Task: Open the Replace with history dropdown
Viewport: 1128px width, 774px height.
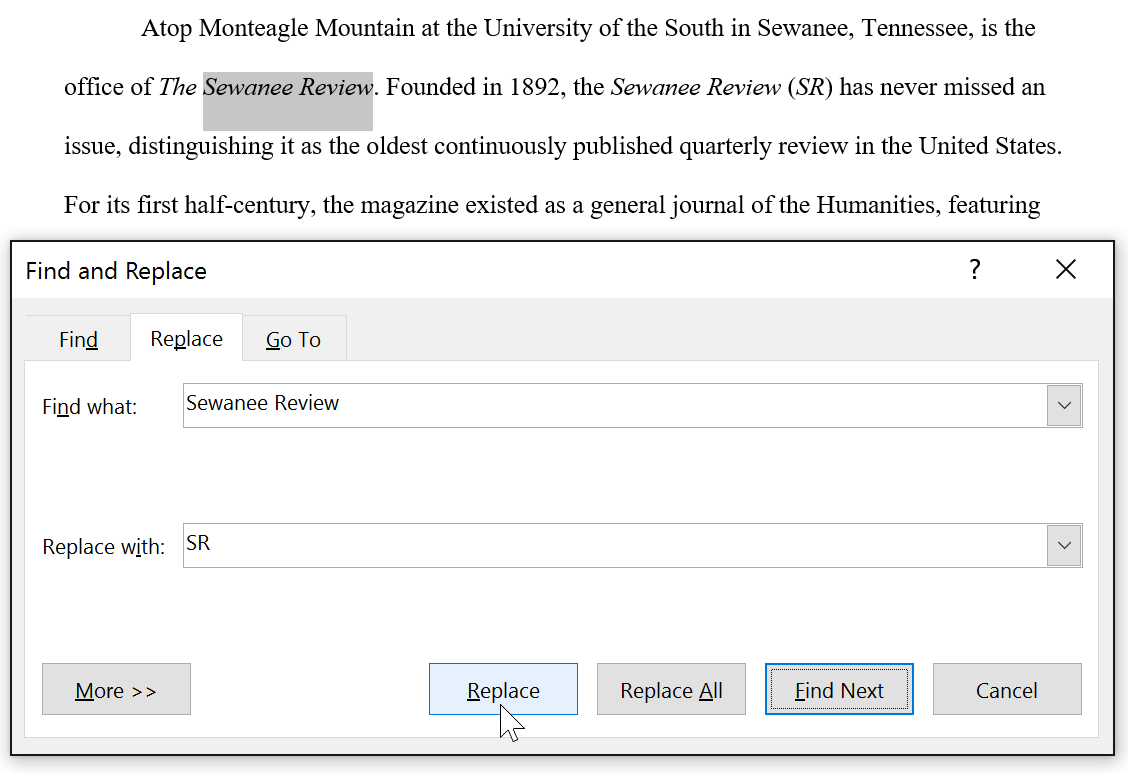Action: point(1065,545)
